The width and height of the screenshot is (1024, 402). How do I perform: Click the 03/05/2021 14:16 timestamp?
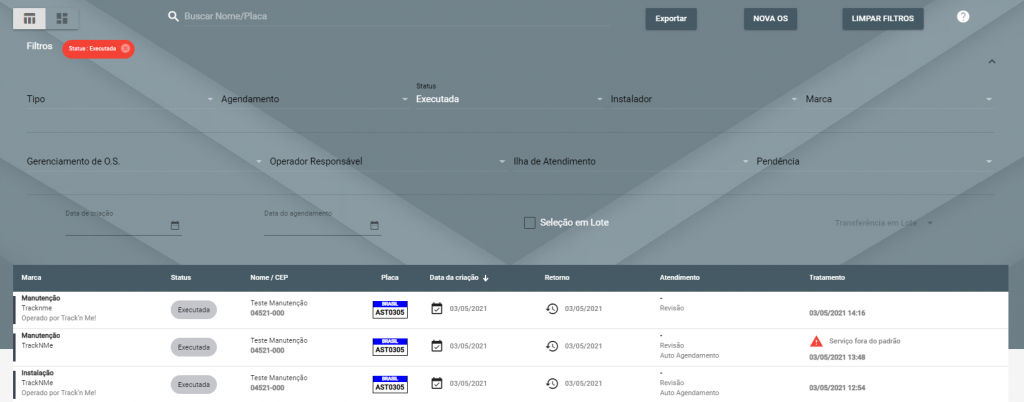click(x=837, y=313)
